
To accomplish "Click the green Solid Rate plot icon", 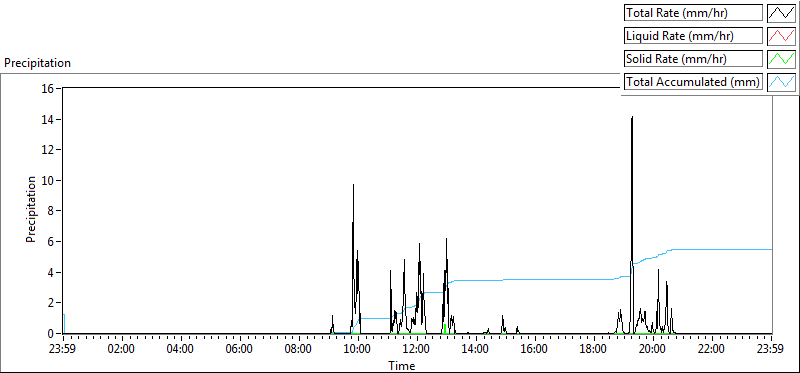I will point(782,58).
